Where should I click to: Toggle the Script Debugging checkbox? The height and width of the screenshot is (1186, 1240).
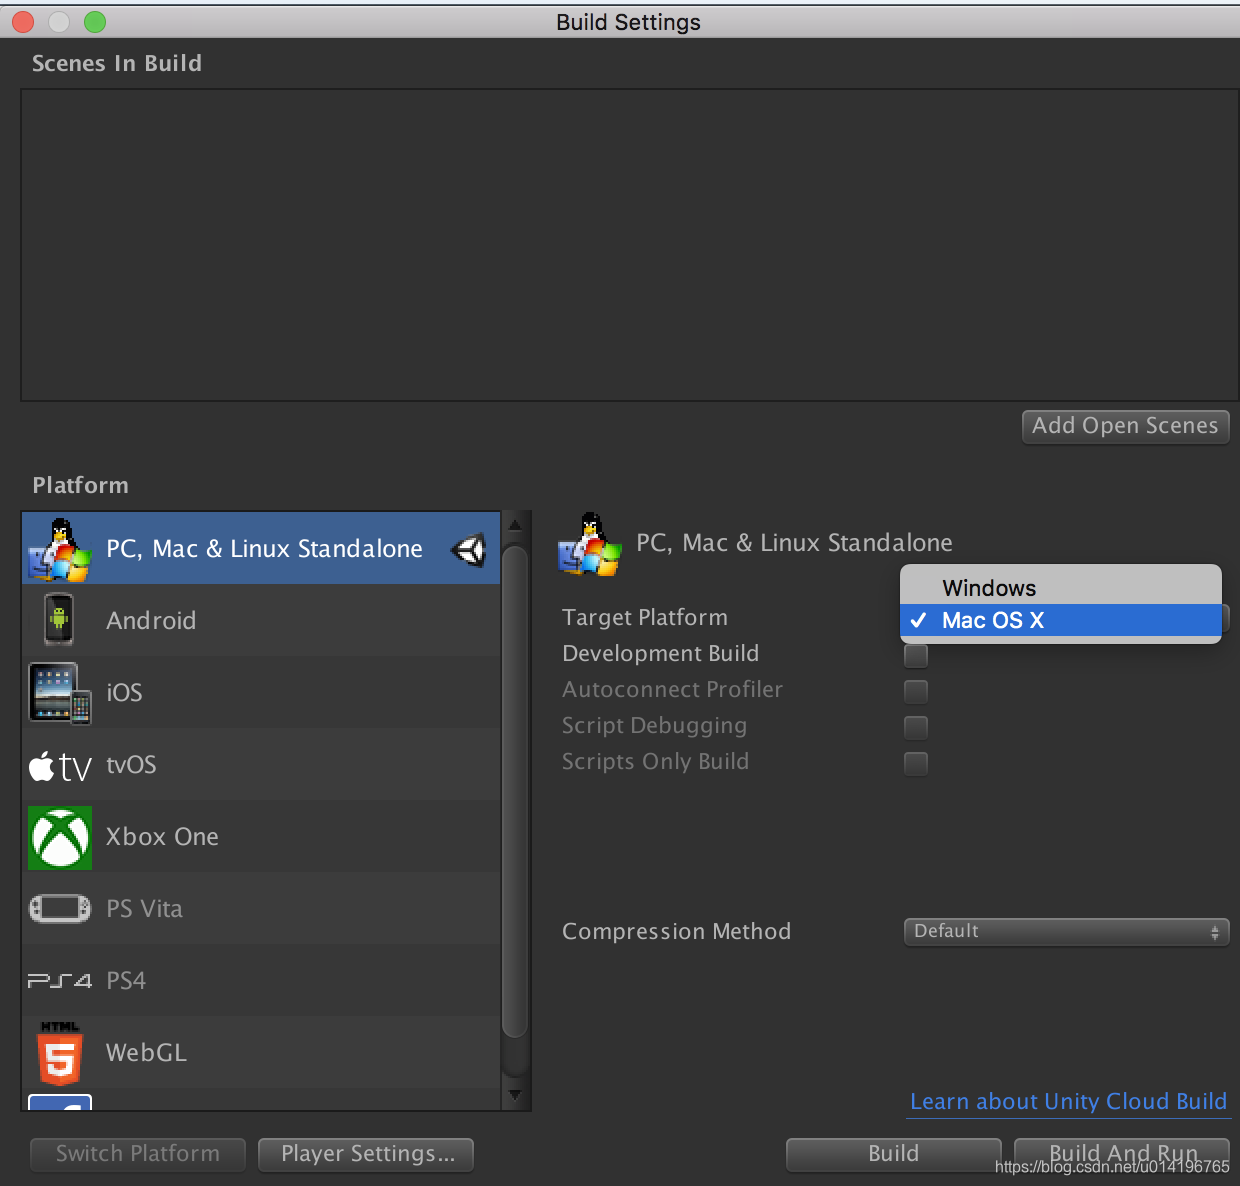pyautogui.click(x=916, y=728)
